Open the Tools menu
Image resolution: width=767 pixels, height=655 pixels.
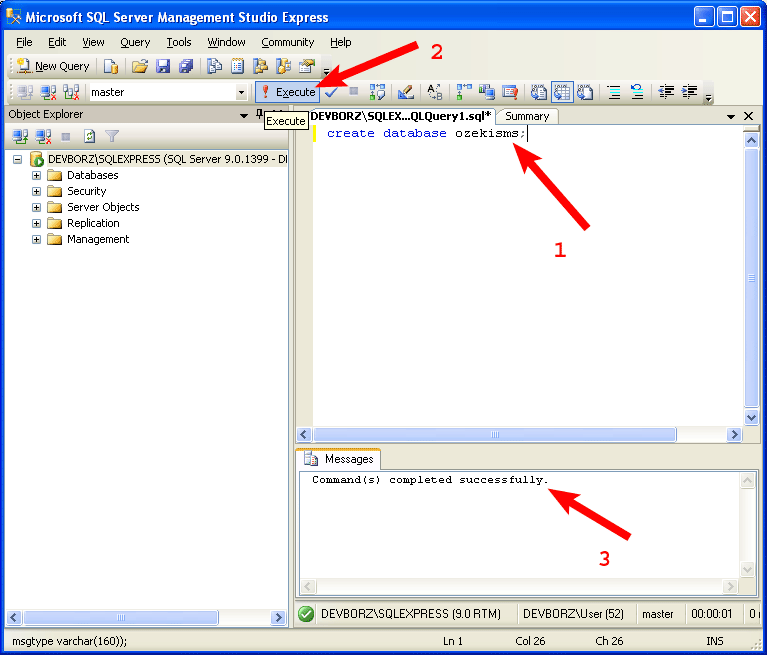[179, 43]
